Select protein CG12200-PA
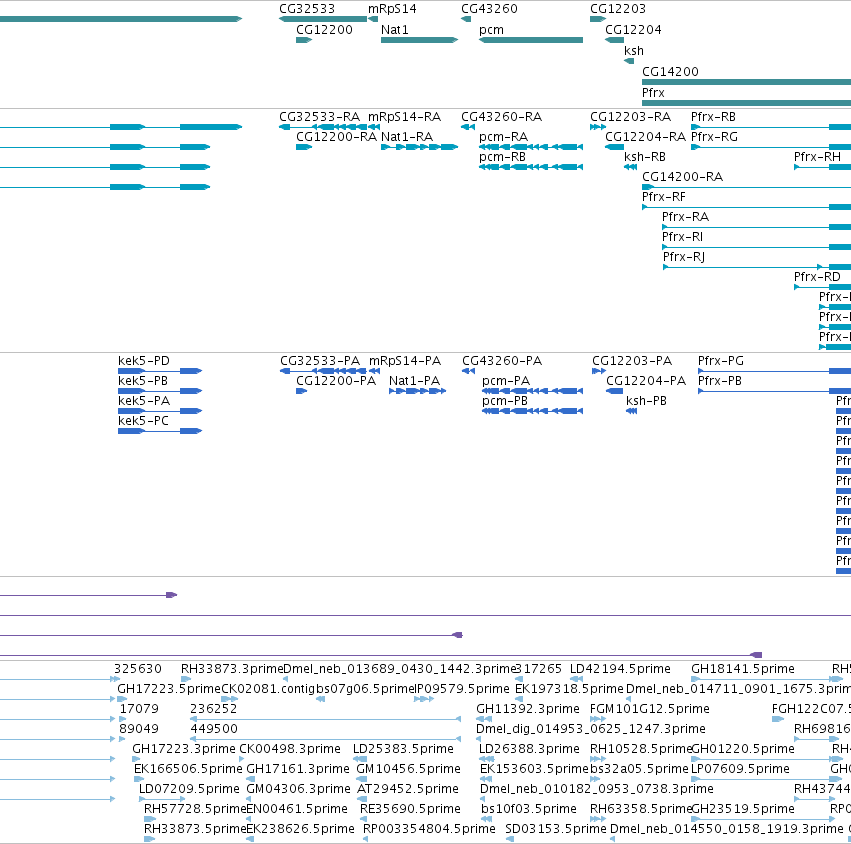851x844 pixels. 336,381
